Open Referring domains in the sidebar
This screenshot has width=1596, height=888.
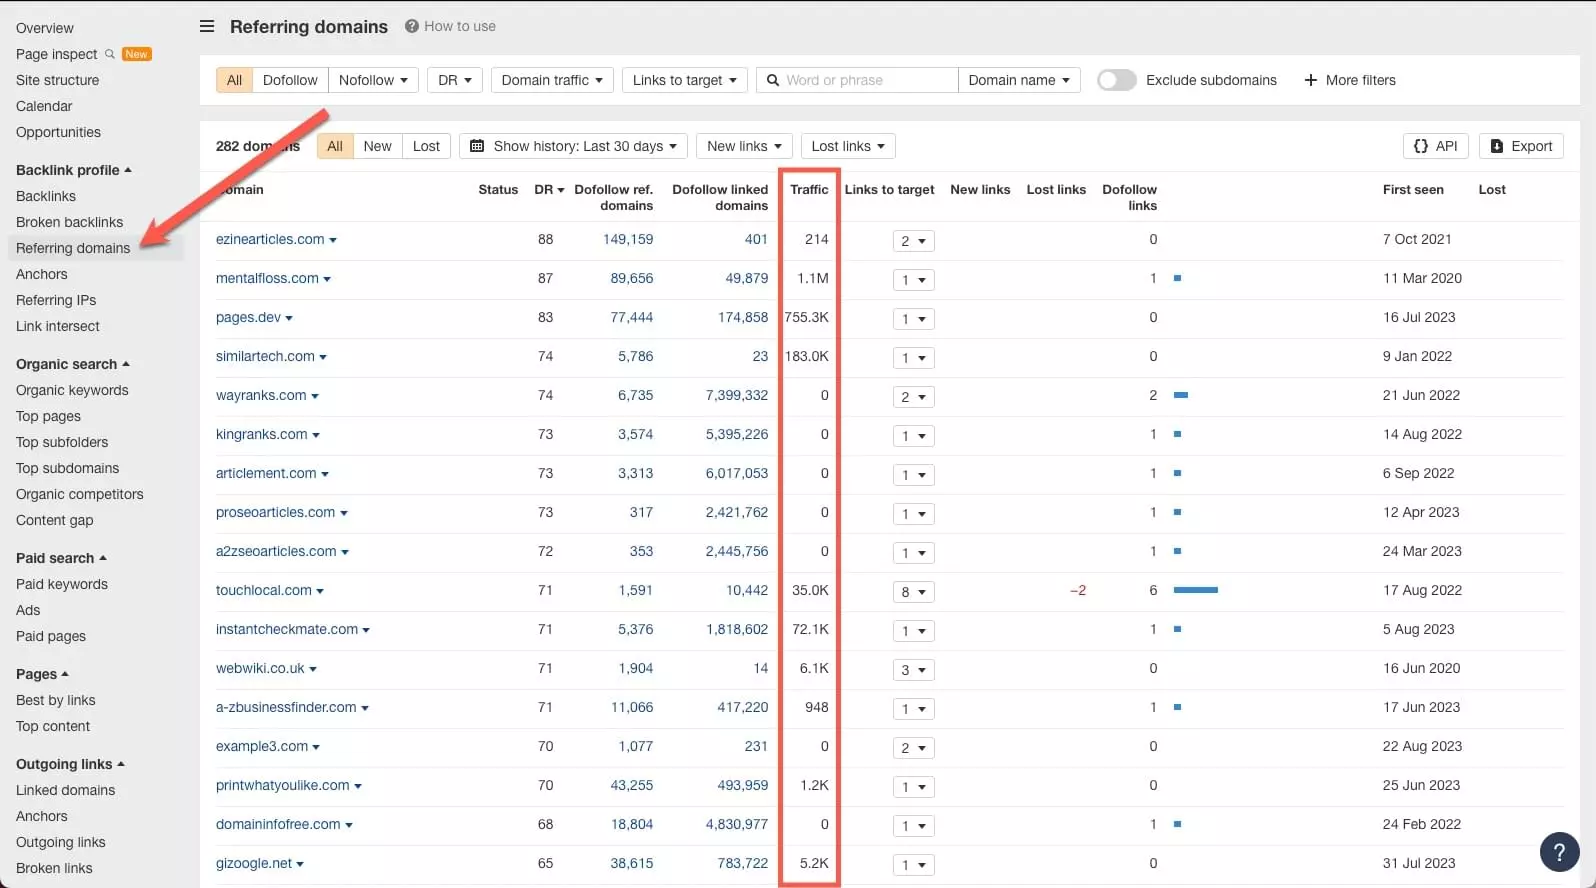[x=73, y=248]
